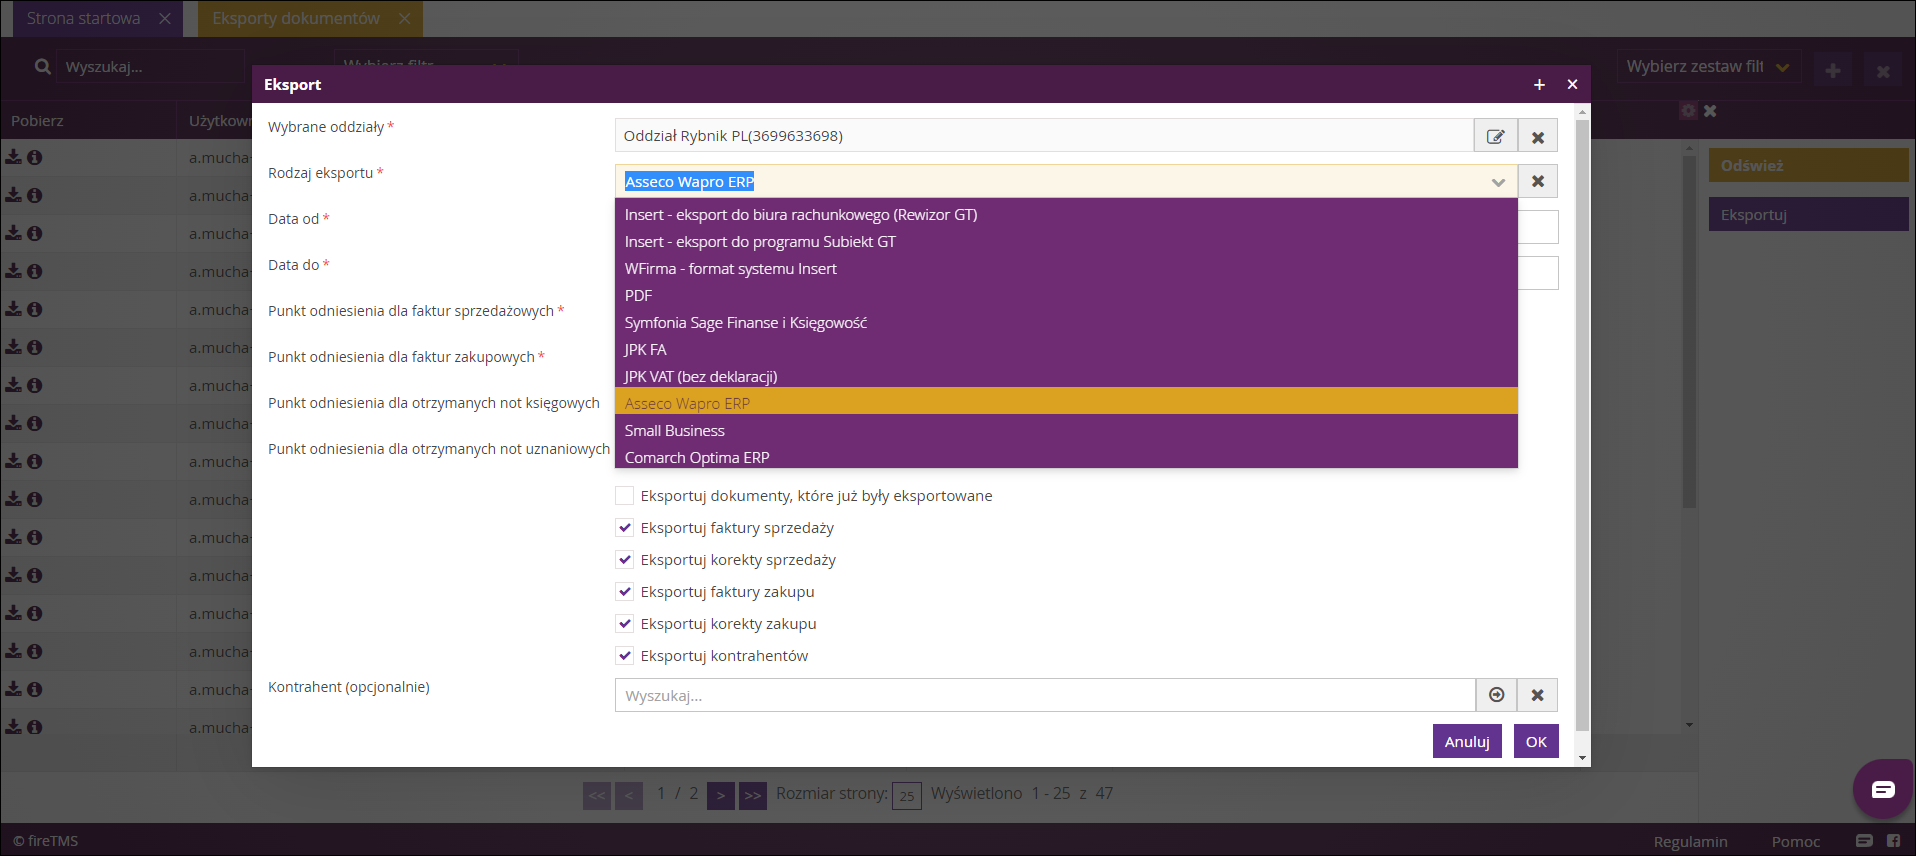1916x856 pixels.
Task: Choose Comarch Optima ERP option
Action: pos(1066,456)
